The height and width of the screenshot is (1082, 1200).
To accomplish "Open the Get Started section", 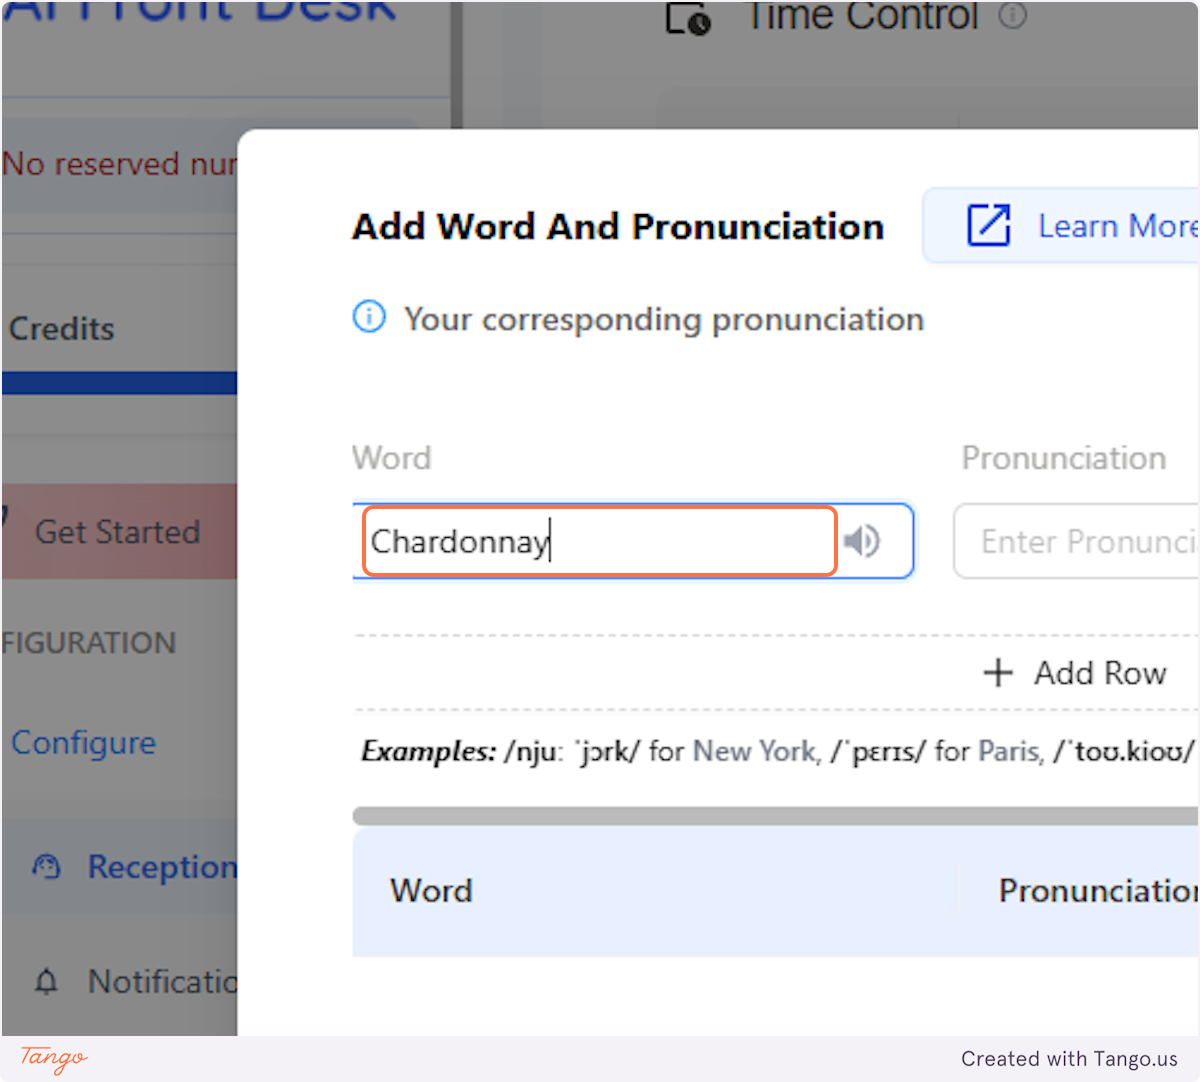I will 119,531.
